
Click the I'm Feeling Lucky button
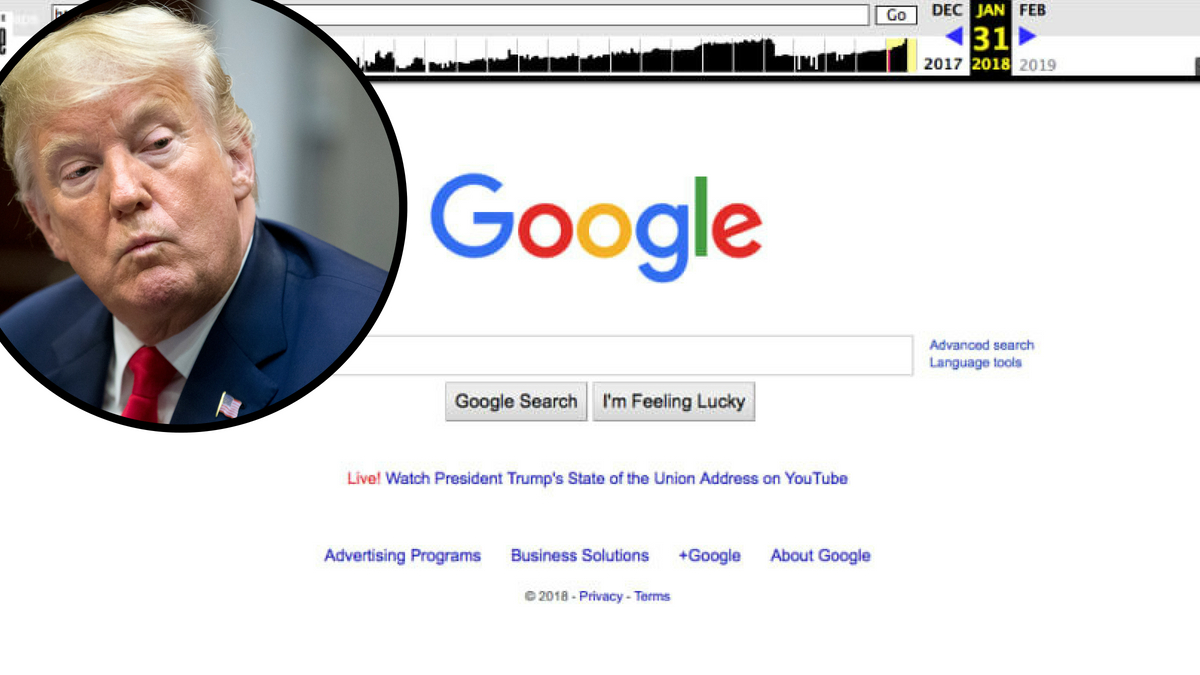point(674,401)
